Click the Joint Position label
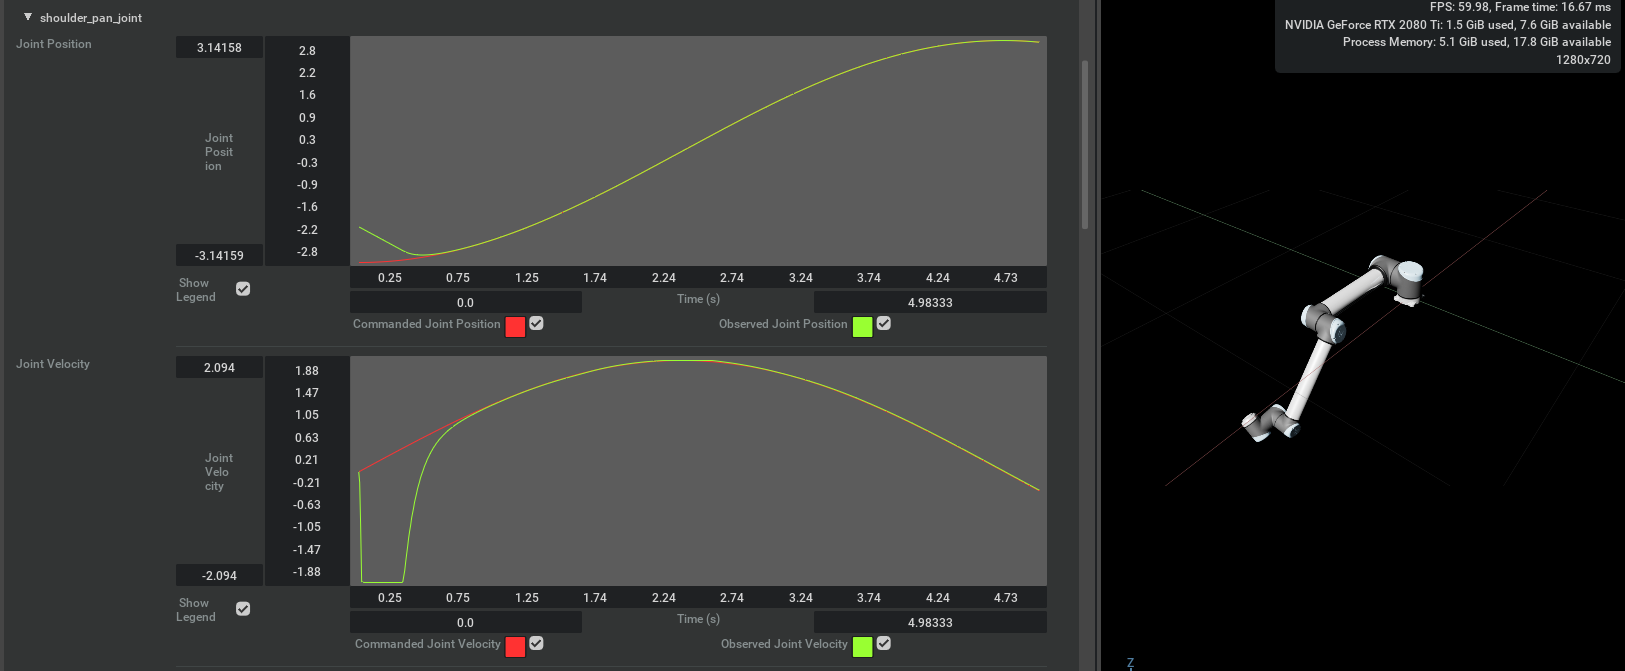 click(54, 44)
